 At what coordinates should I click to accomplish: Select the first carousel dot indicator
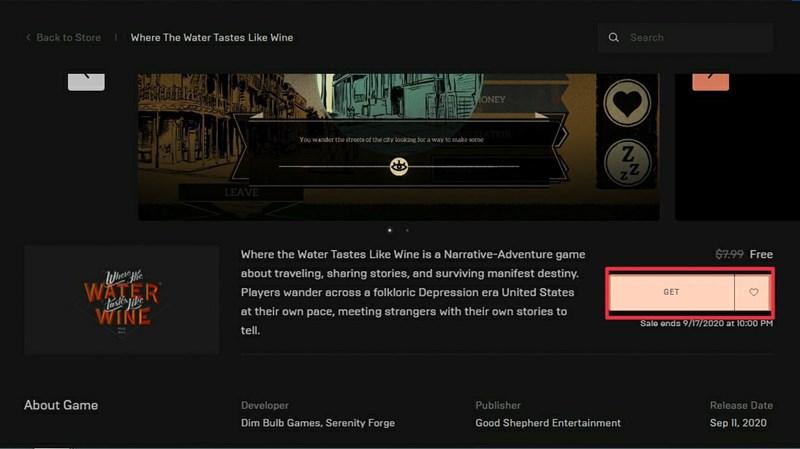390,230
